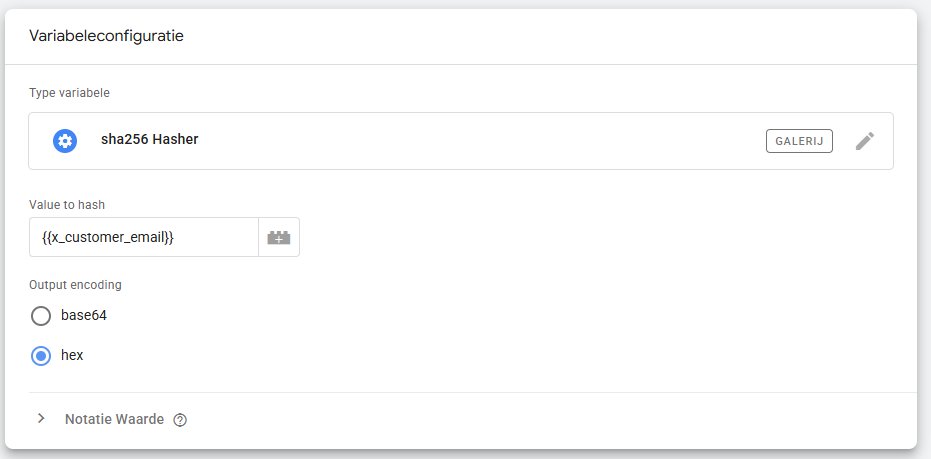
Task: Click the Value to hash label
Action: coord(67,205)
